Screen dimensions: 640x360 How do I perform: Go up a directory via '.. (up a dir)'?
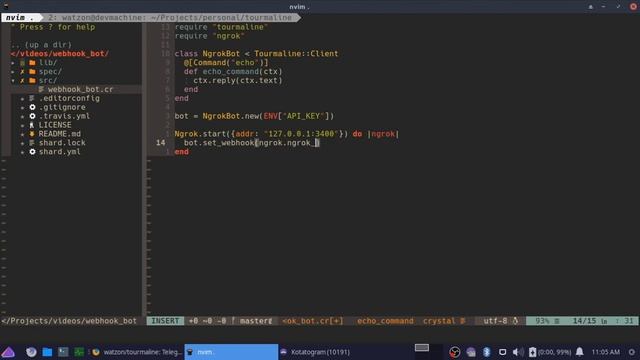point(41,45)
